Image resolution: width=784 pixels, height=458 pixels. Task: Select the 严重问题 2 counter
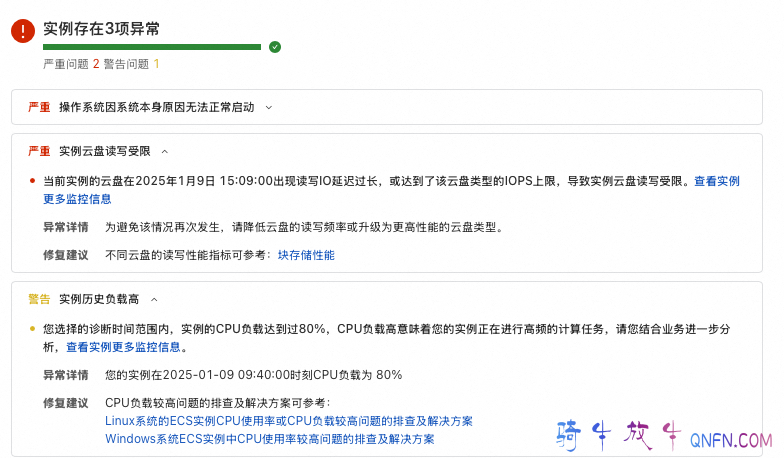point(71,64)
